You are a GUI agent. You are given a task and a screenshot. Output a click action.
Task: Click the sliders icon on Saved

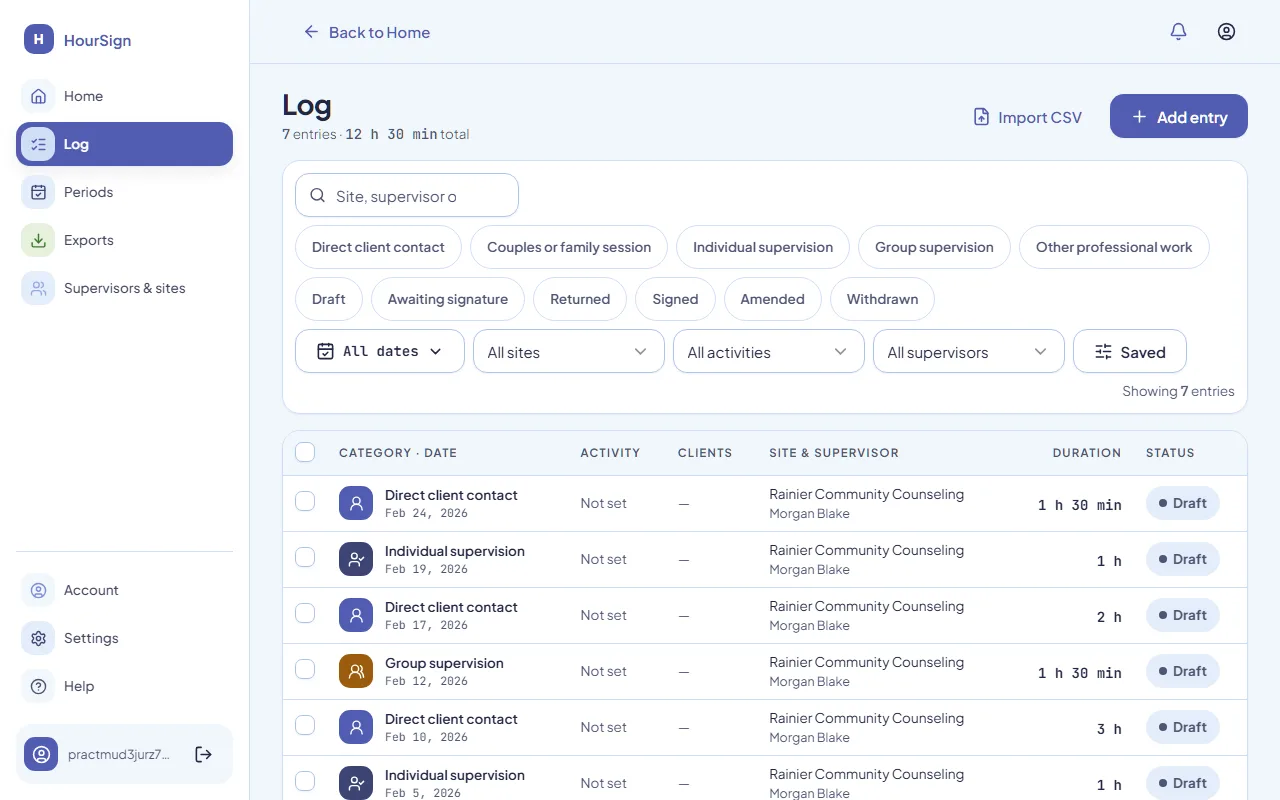1103,352
